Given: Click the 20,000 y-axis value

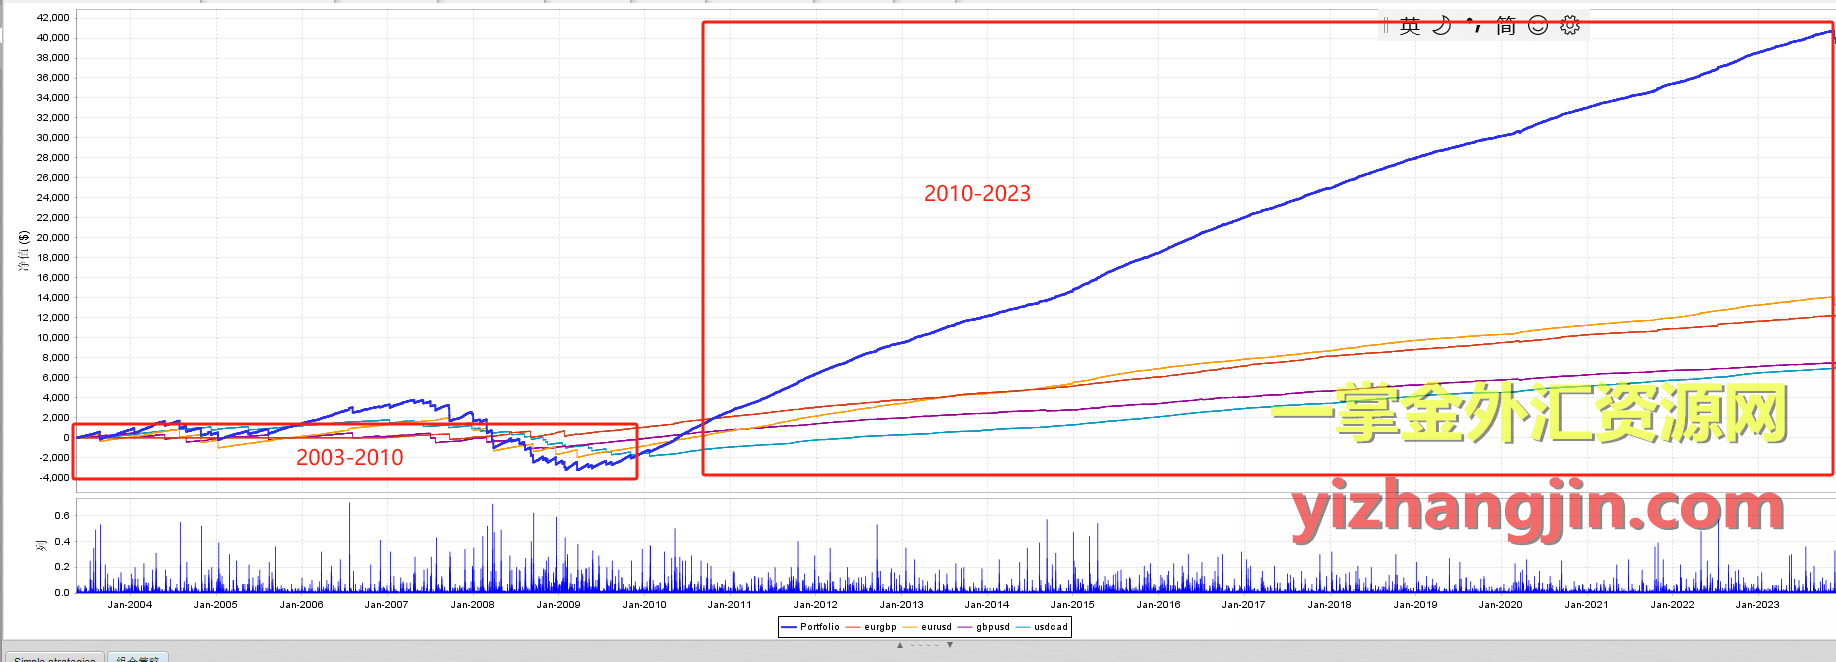Looking at the screenshot, I should [x=53, y=238].
